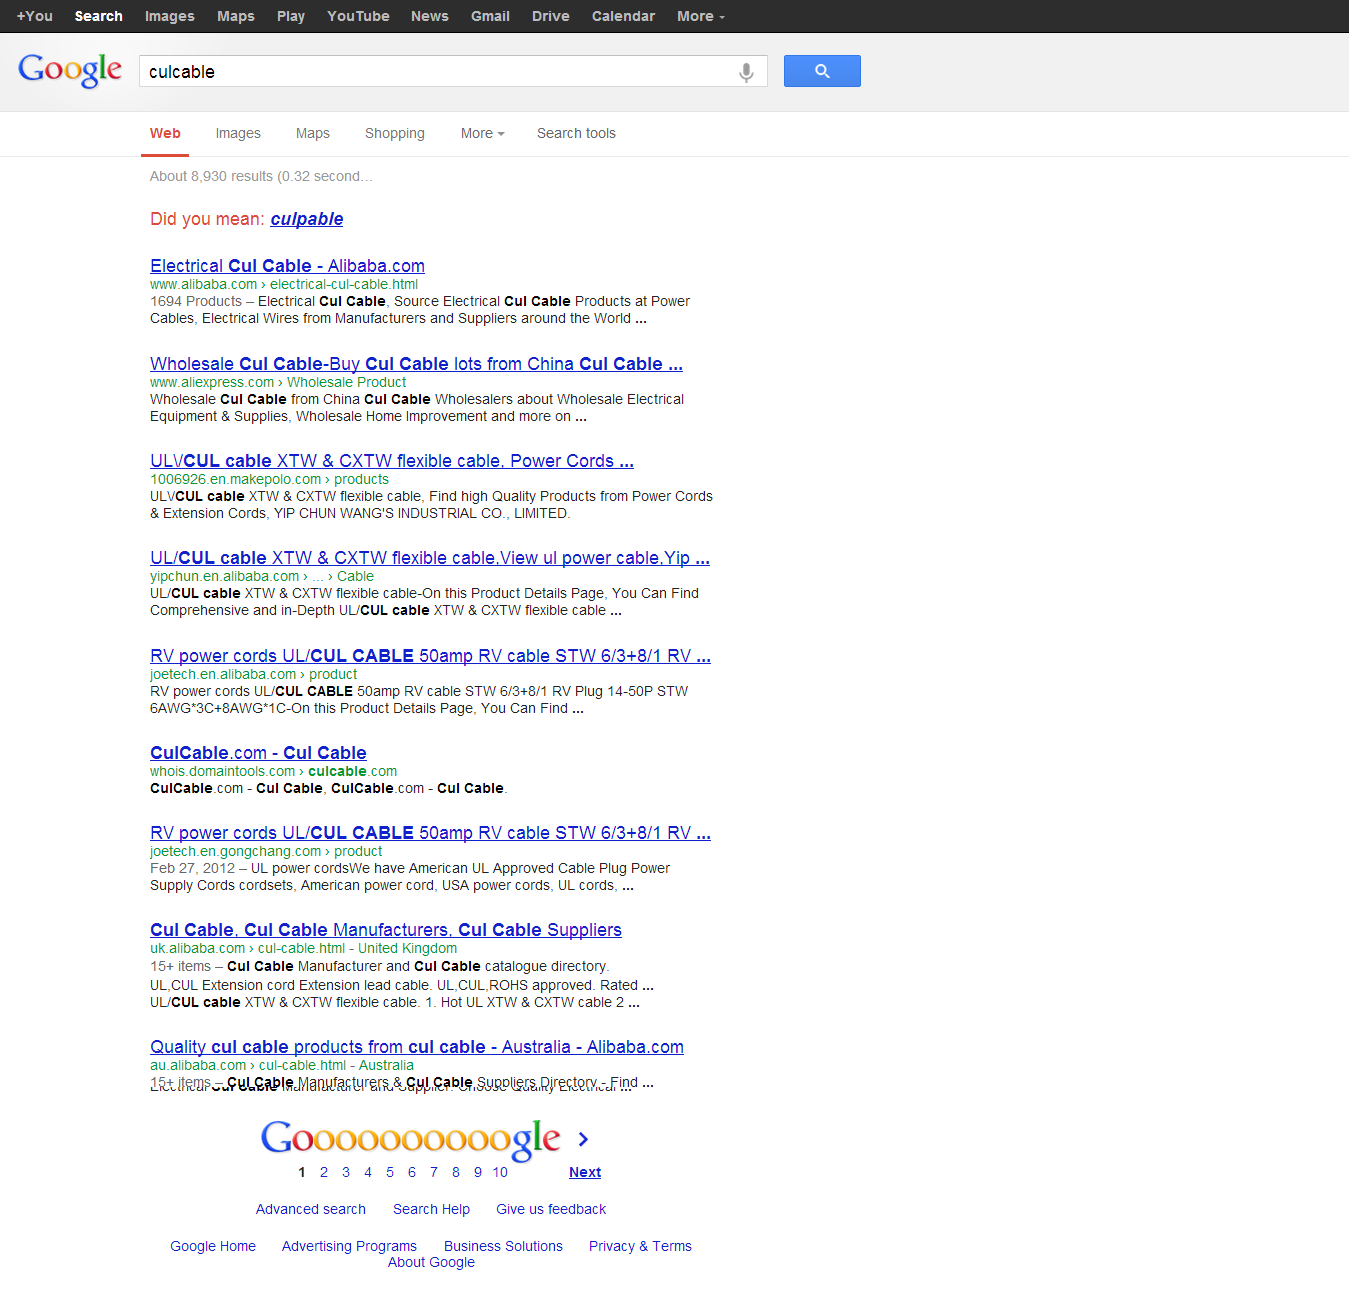The width and height of the screenshot is (1349, 1291).
Task: Open Maps in the top black bar
Action: 236,16
